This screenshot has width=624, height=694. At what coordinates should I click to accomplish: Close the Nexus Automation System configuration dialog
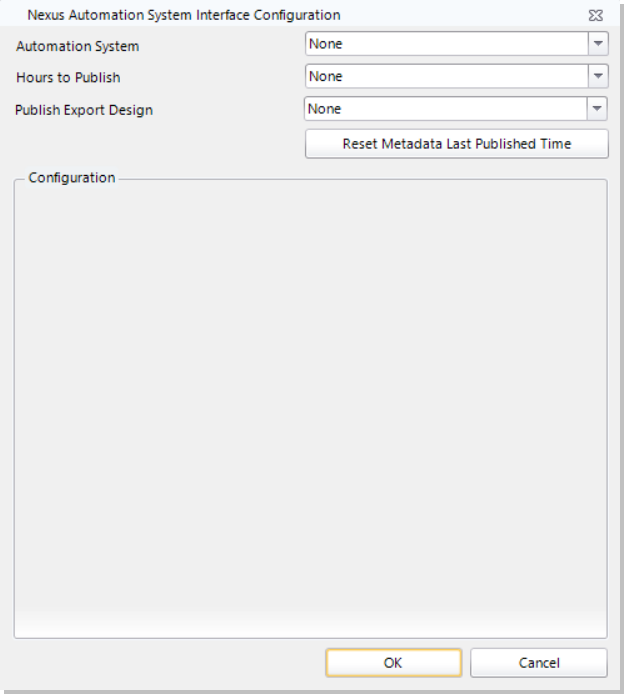[x=595, y=16]
